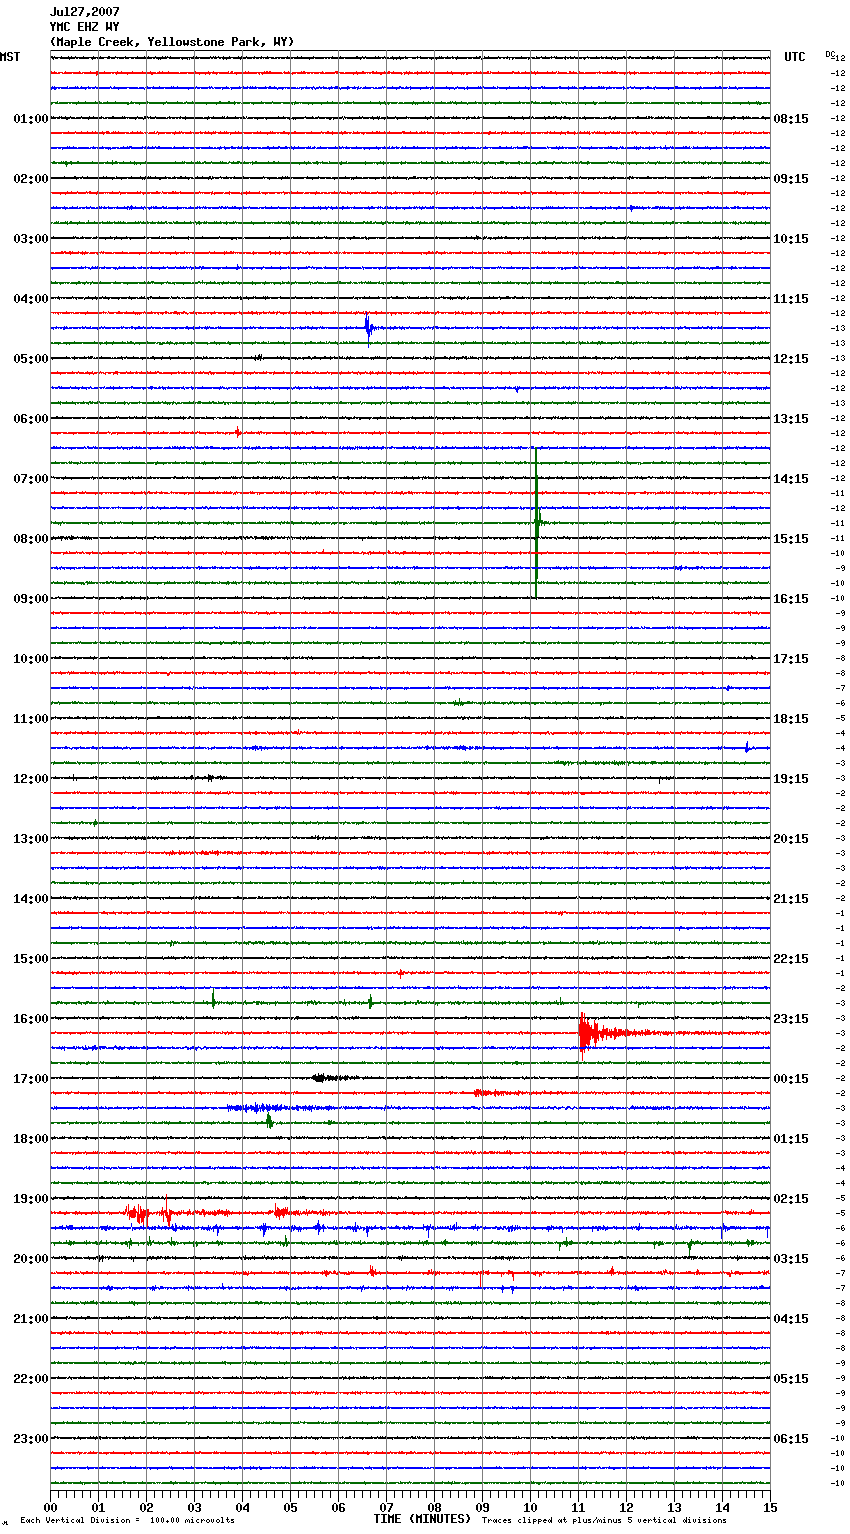The height and width of the screenshot is (1534, 850).
Task: Select the 01:00 MST row label
Action: [x=31, y=119]
